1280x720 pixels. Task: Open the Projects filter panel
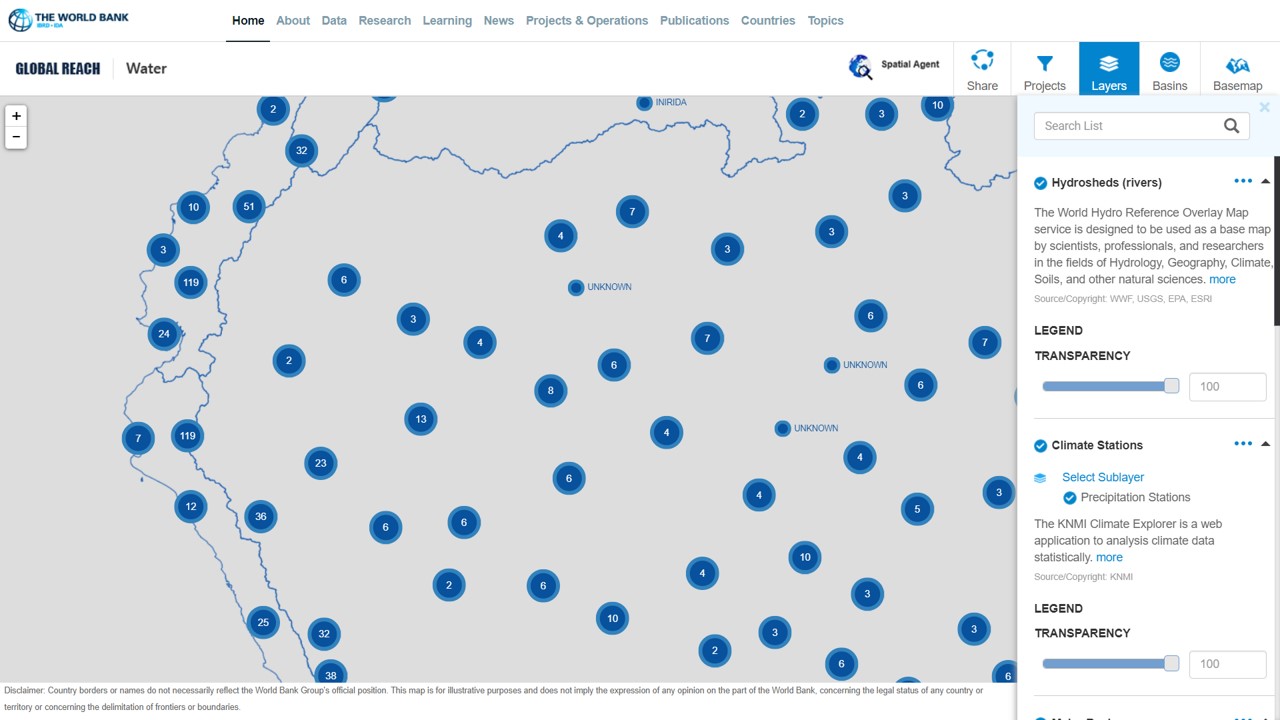click(x=1044, y=69)
